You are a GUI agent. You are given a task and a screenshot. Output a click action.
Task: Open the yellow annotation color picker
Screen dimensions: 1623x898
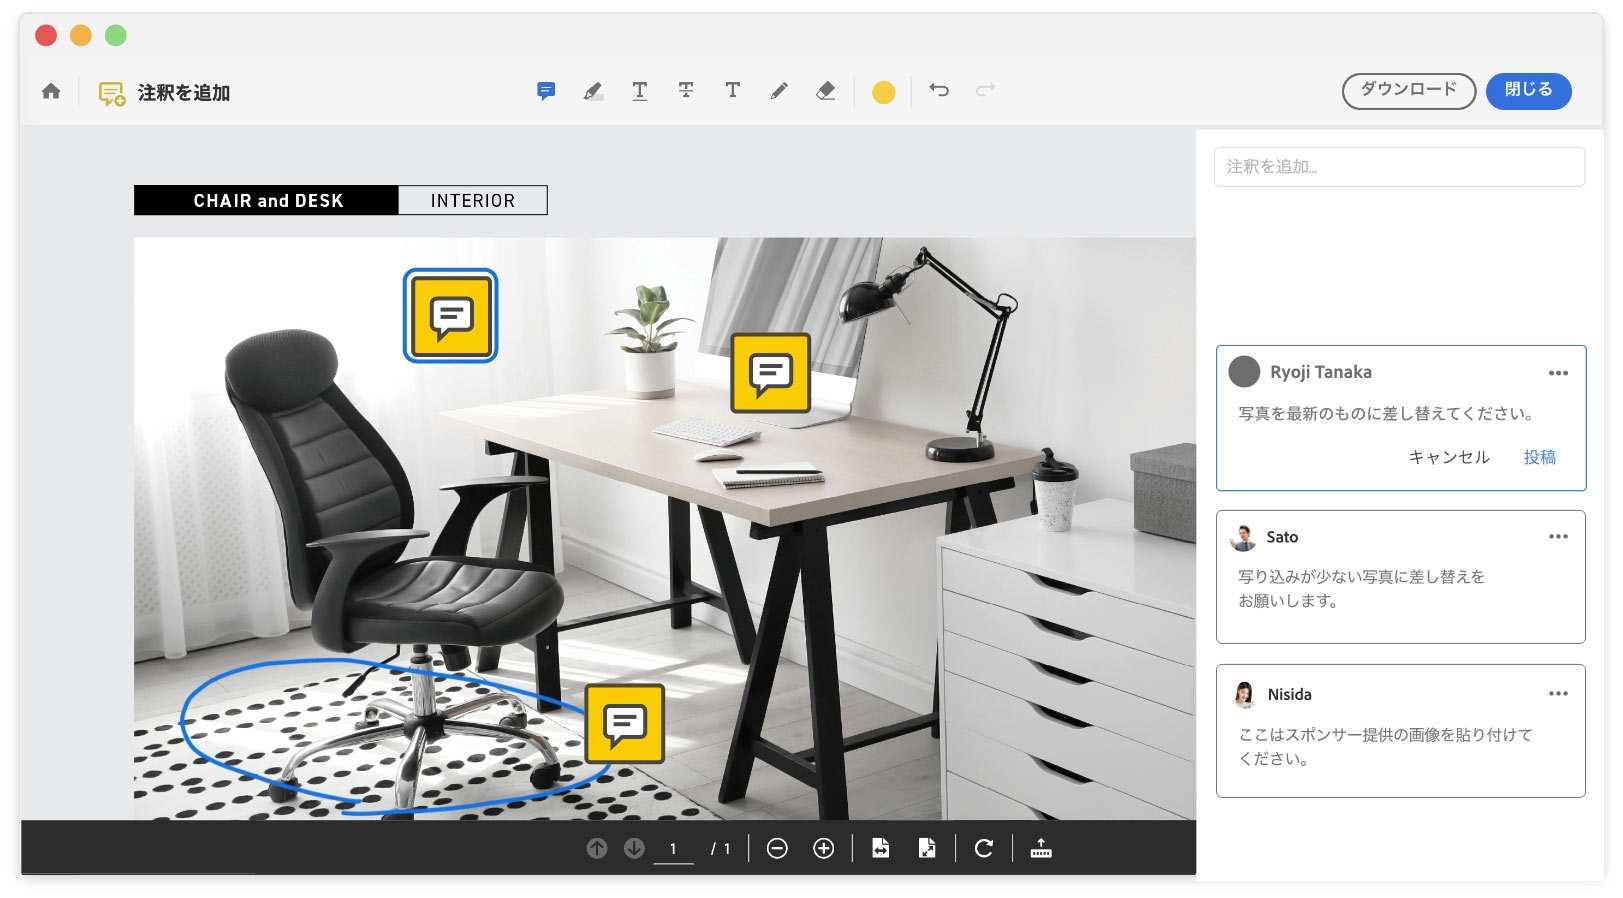pos(884,92)
